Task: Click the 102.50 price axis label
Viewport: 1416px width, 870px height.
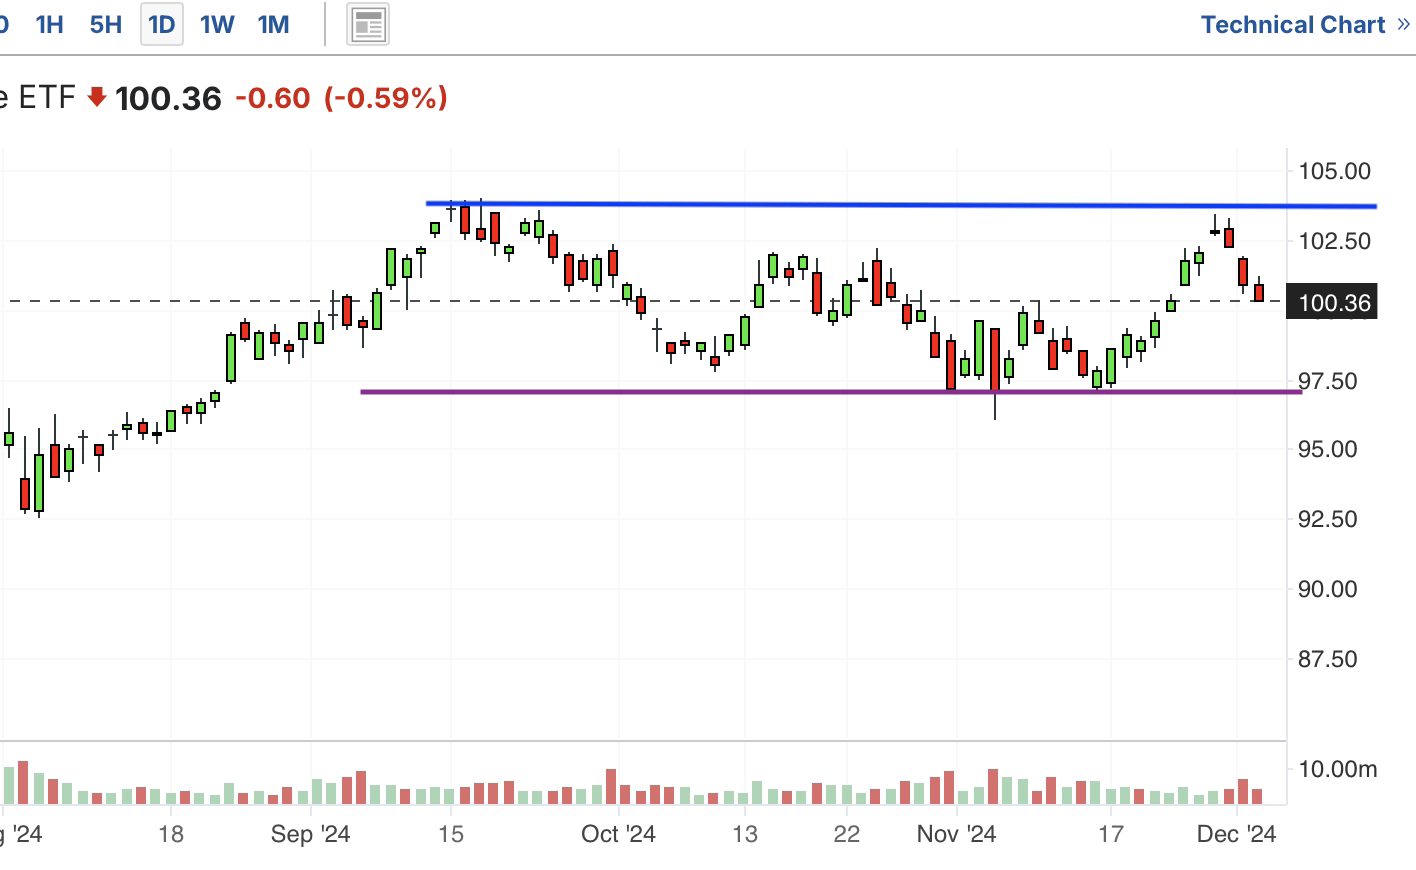Action: click(x=1334, y=241)
